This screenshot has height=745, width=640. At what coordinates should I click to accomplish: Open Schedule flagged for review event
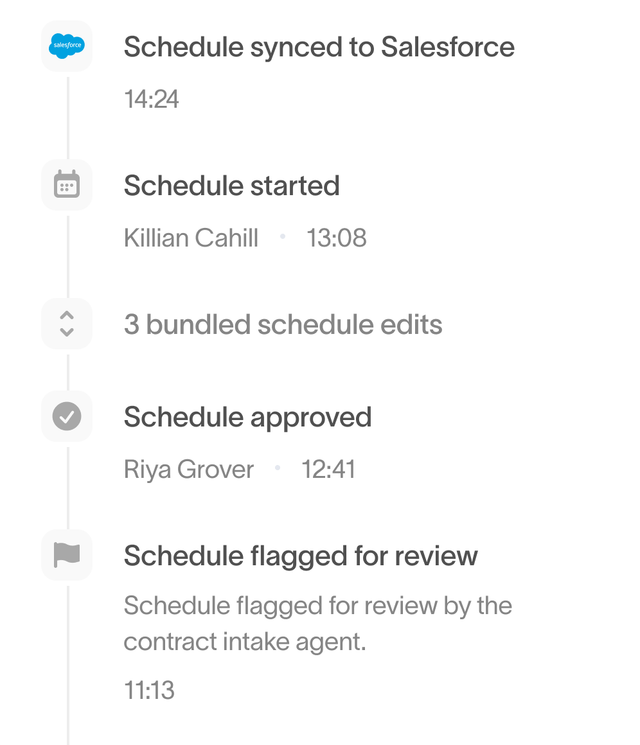pyautogui.click(x=300, y=556)
